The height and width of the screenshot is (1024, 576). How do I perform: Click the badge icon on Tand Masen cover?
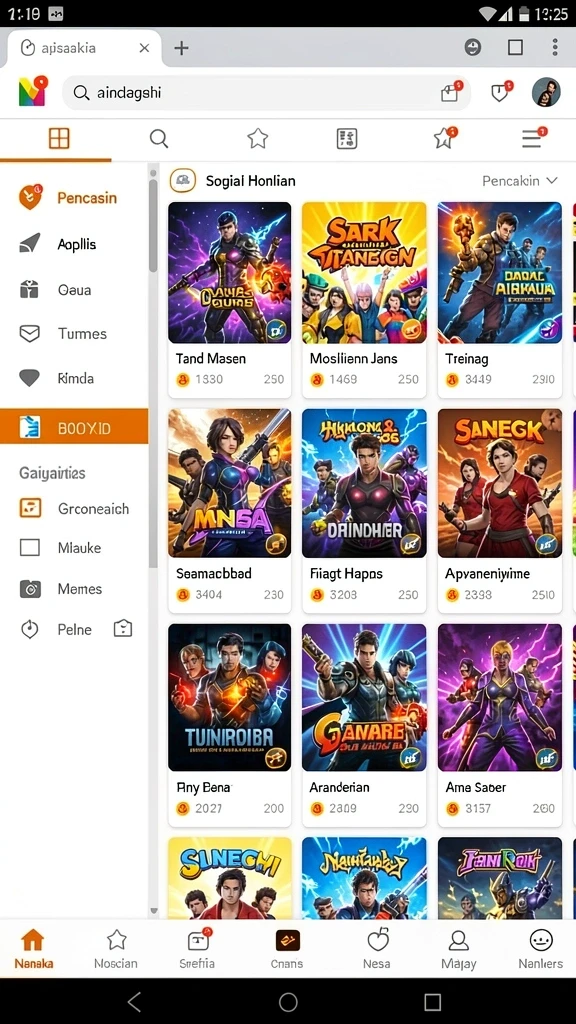[x=277, y=330]
